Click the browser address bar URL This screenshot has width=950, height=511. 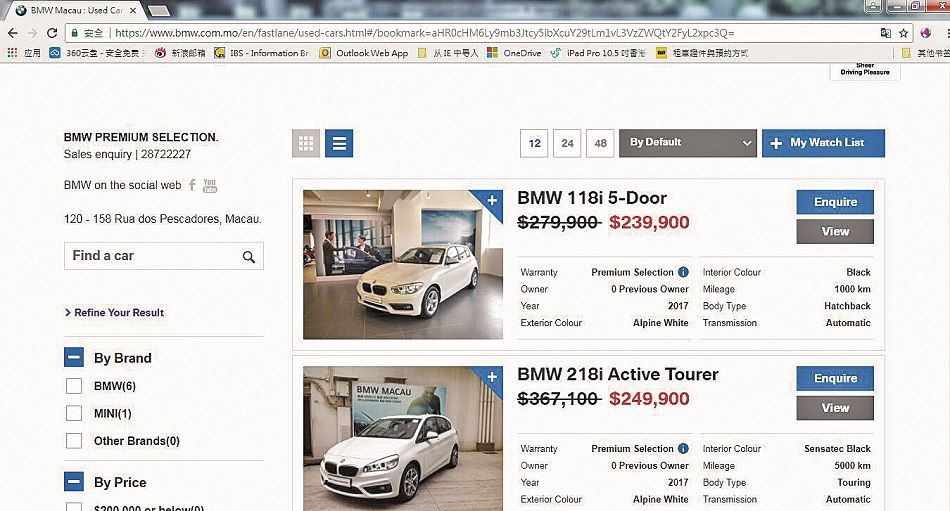coord(424,33)
